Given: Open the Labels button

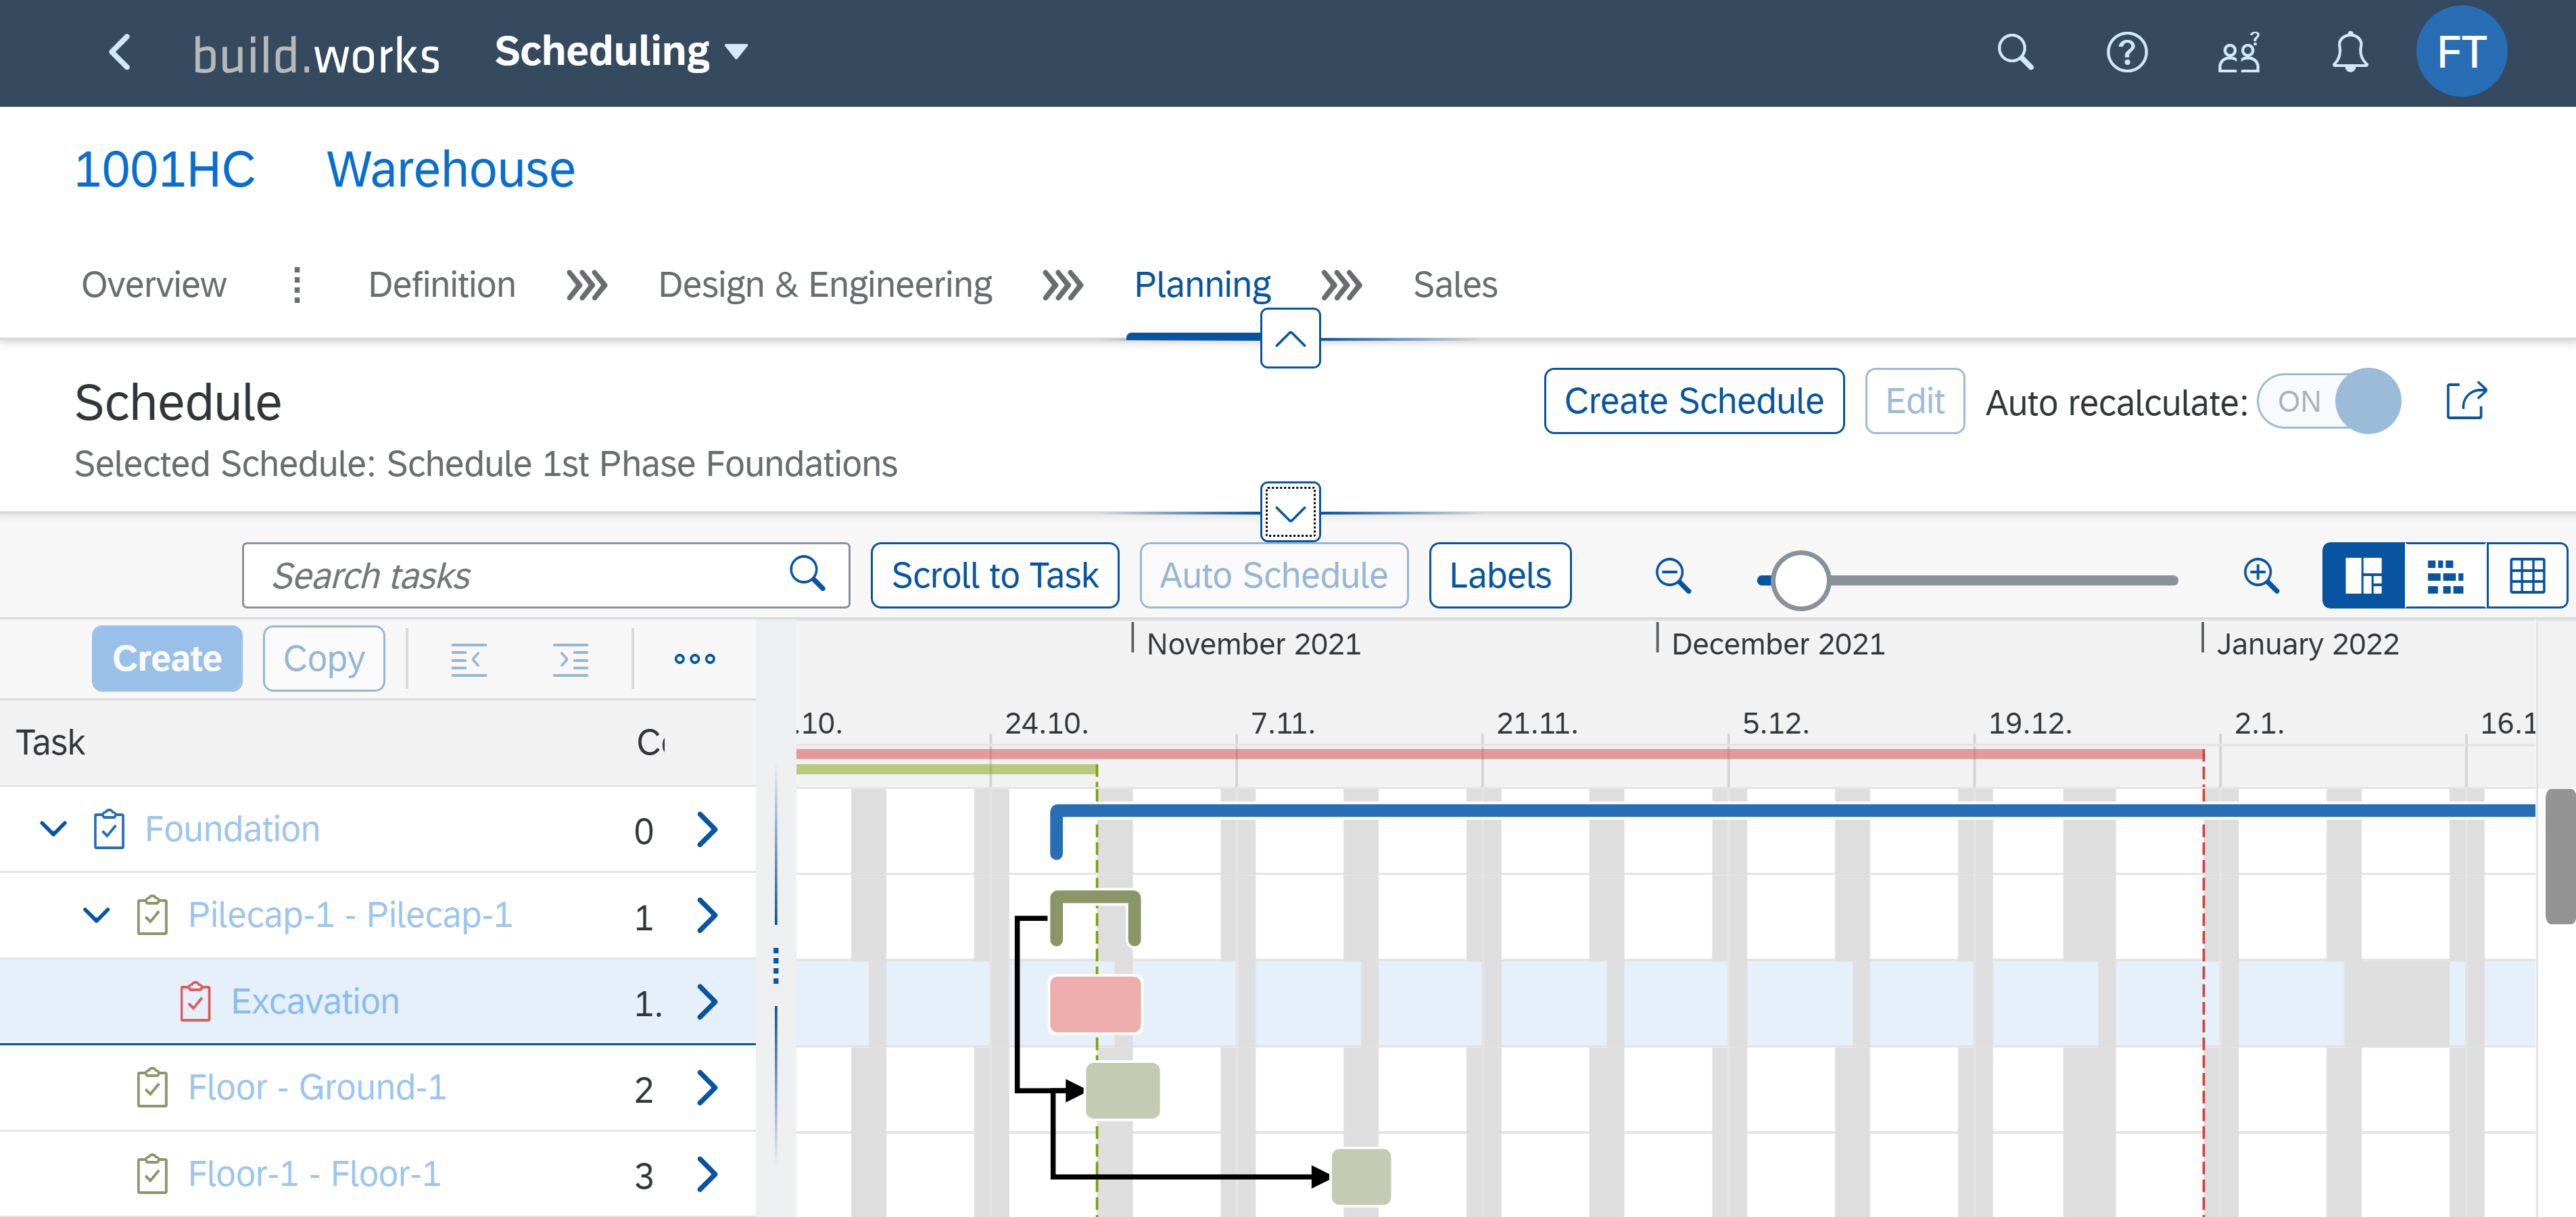Looking at the screenshot, I should pyautogui.click(x=1500, y=575).
